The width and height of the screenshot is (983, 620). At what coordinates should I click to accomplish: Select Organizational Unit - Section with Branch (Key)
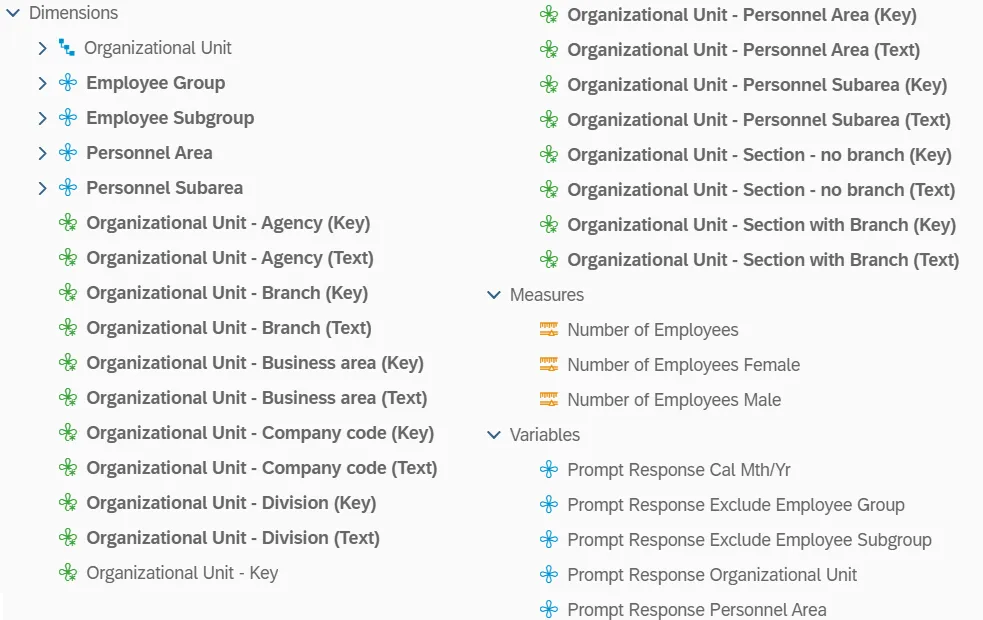761,225
